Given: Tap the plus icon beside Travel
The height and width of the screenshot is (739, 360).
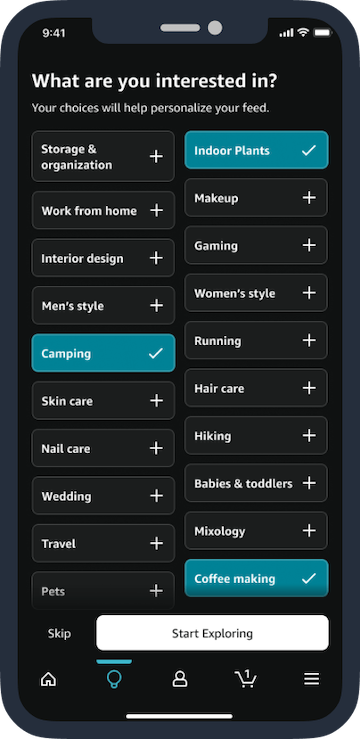Looking at the screenshot, I should pyautogui.click(x=156, y=543).
